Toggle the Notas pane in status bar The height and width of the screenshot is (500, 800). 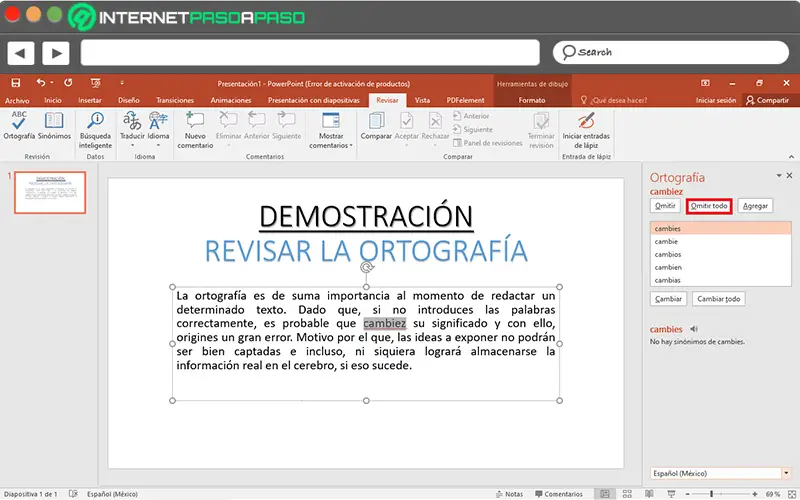[508, 494]
